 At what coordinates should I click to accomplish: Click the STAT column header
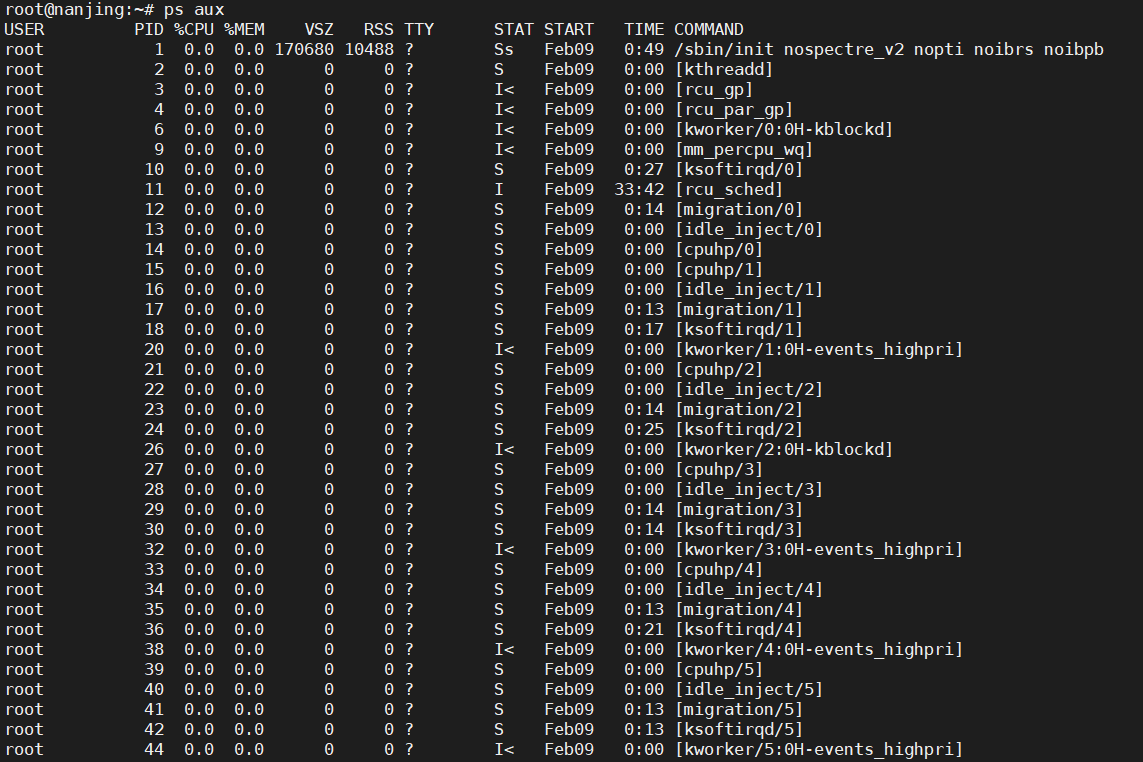click(513, 29)
